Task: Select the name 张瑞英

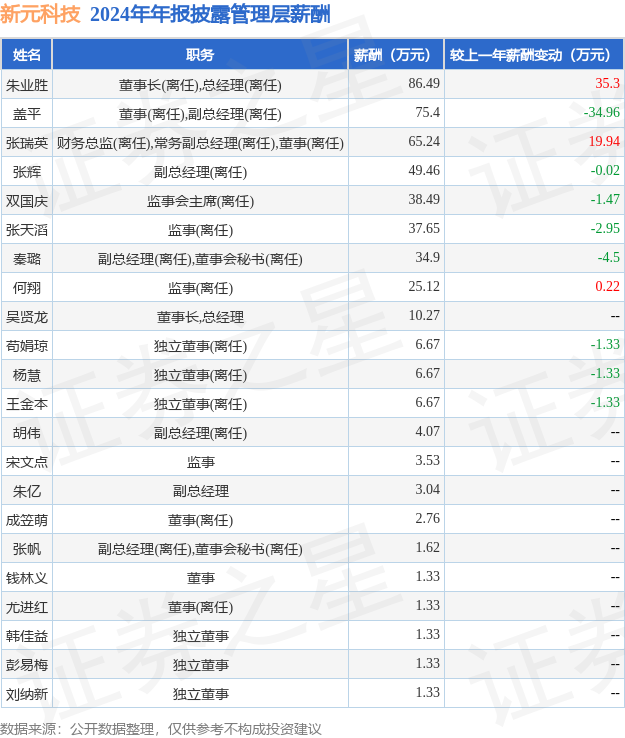Action: (x=27, y=143)
